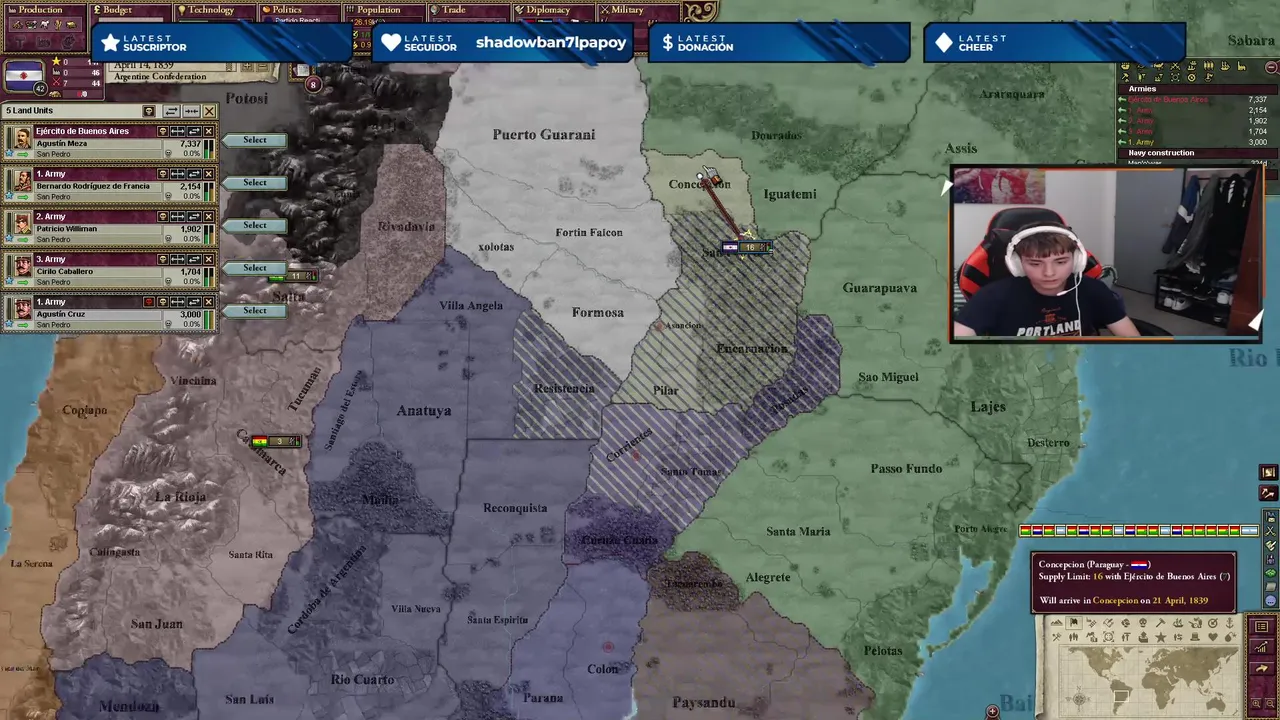The width and height of the screenshot is (1280, 720).
Task: Select Patricio Williman's 2. Army only
Action: tap(255, 225)
